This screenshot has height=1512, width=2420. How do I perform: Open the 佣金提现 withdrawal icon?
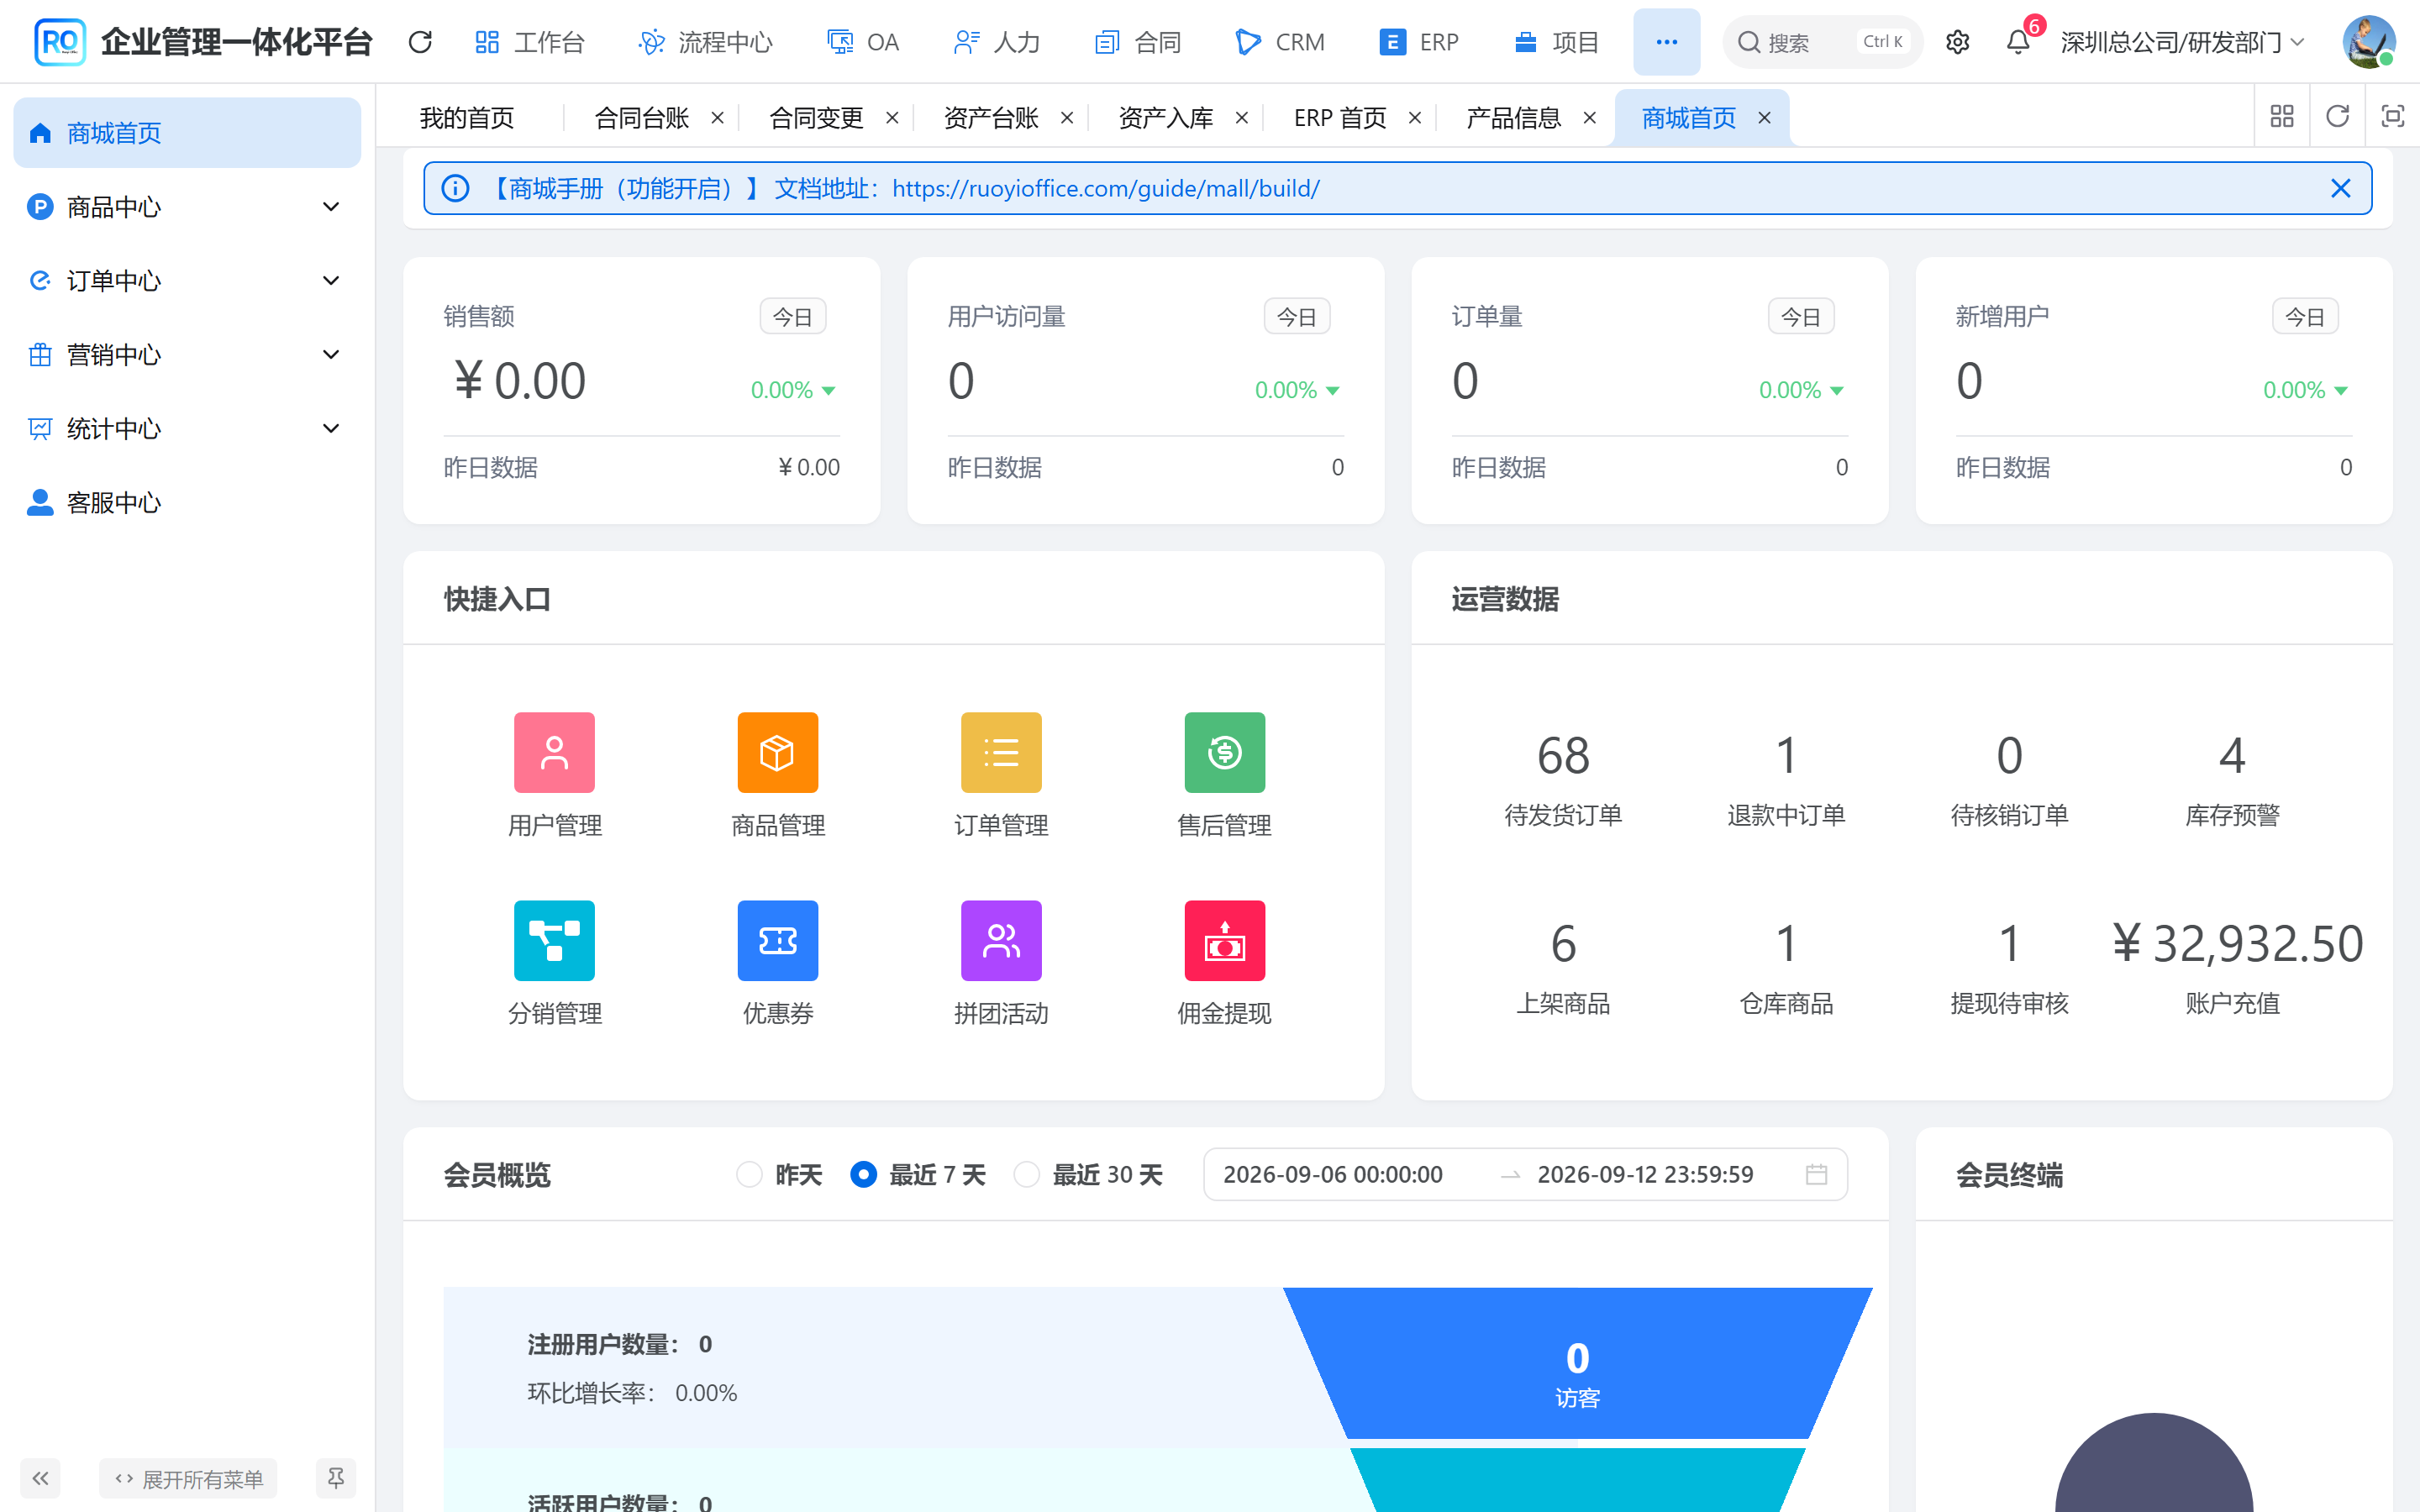[x=1224, y=940]
